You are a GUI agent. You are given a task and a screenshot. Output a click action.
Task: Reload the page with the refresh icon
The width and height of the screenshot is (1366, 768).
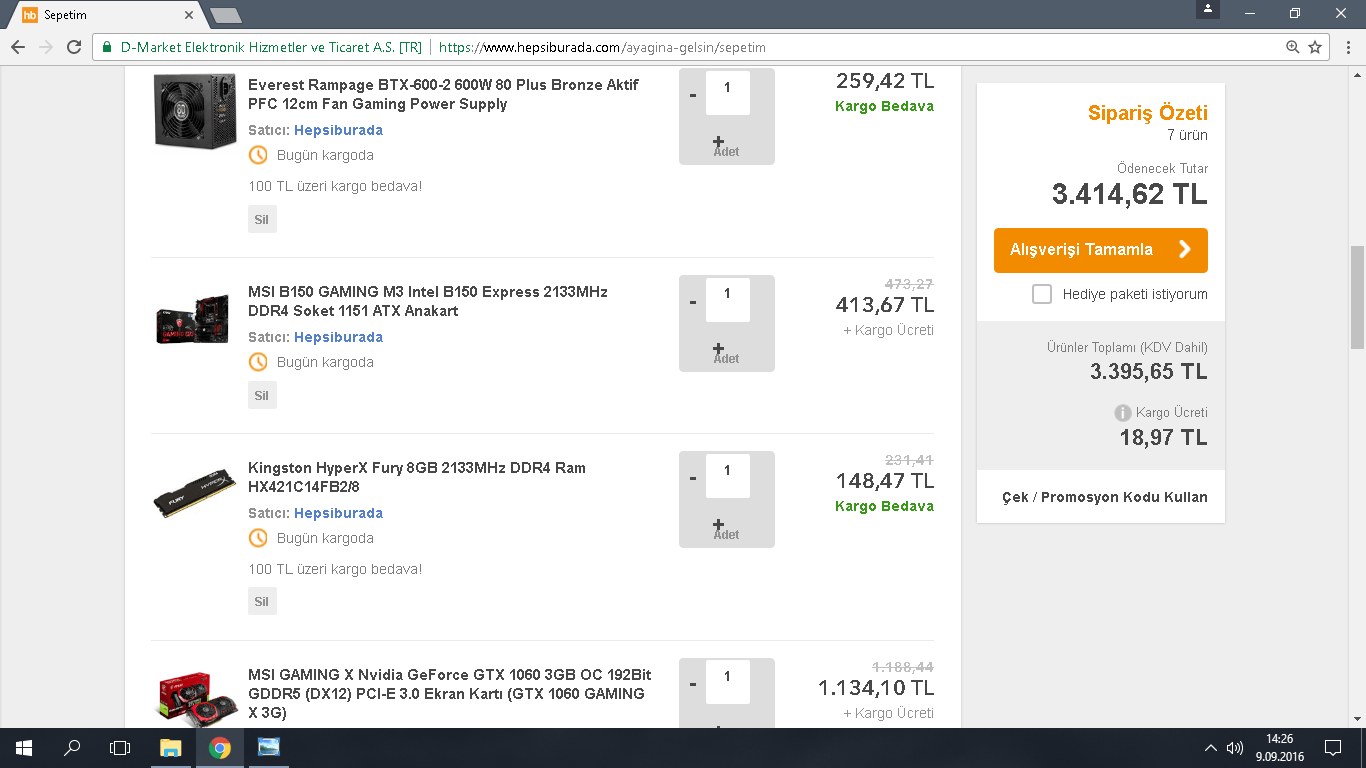(74, 47)
